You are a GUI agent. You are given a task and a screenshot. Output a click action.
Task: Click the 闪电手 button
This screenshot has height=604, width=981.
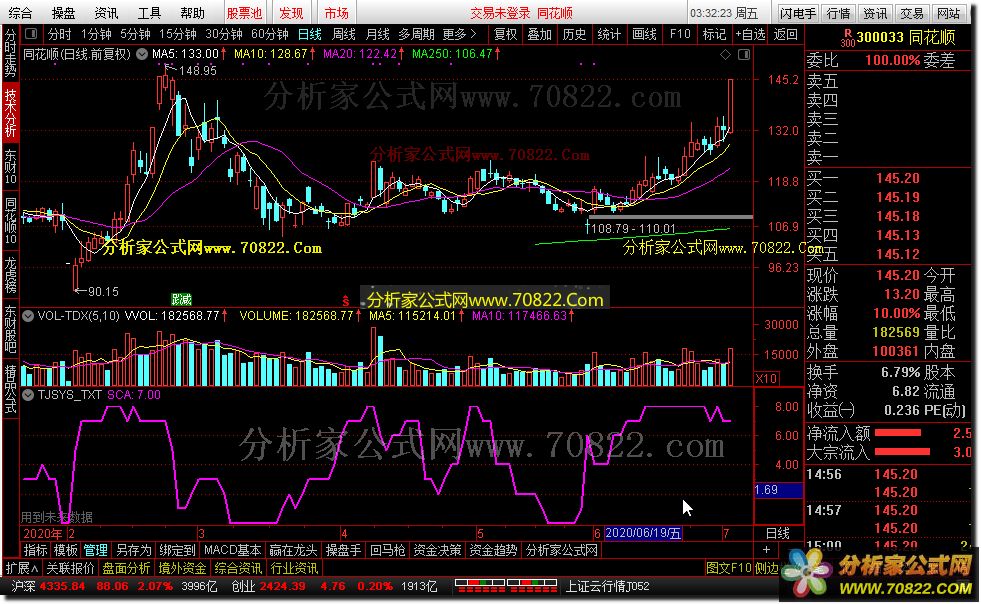tap(798, 13)
